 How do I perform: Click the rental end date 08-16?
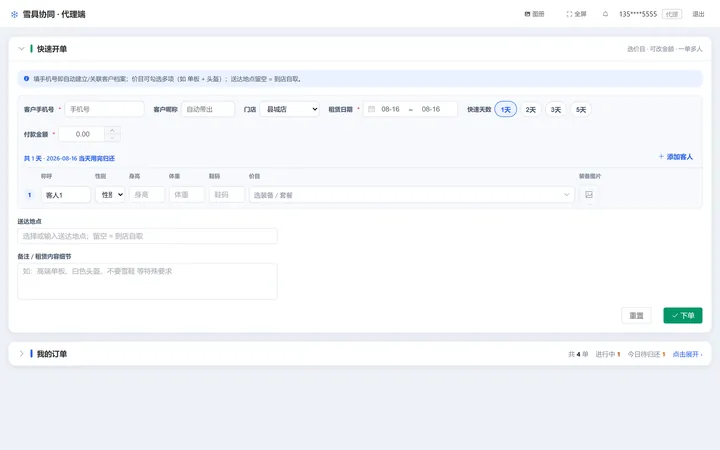coord(431,109)
